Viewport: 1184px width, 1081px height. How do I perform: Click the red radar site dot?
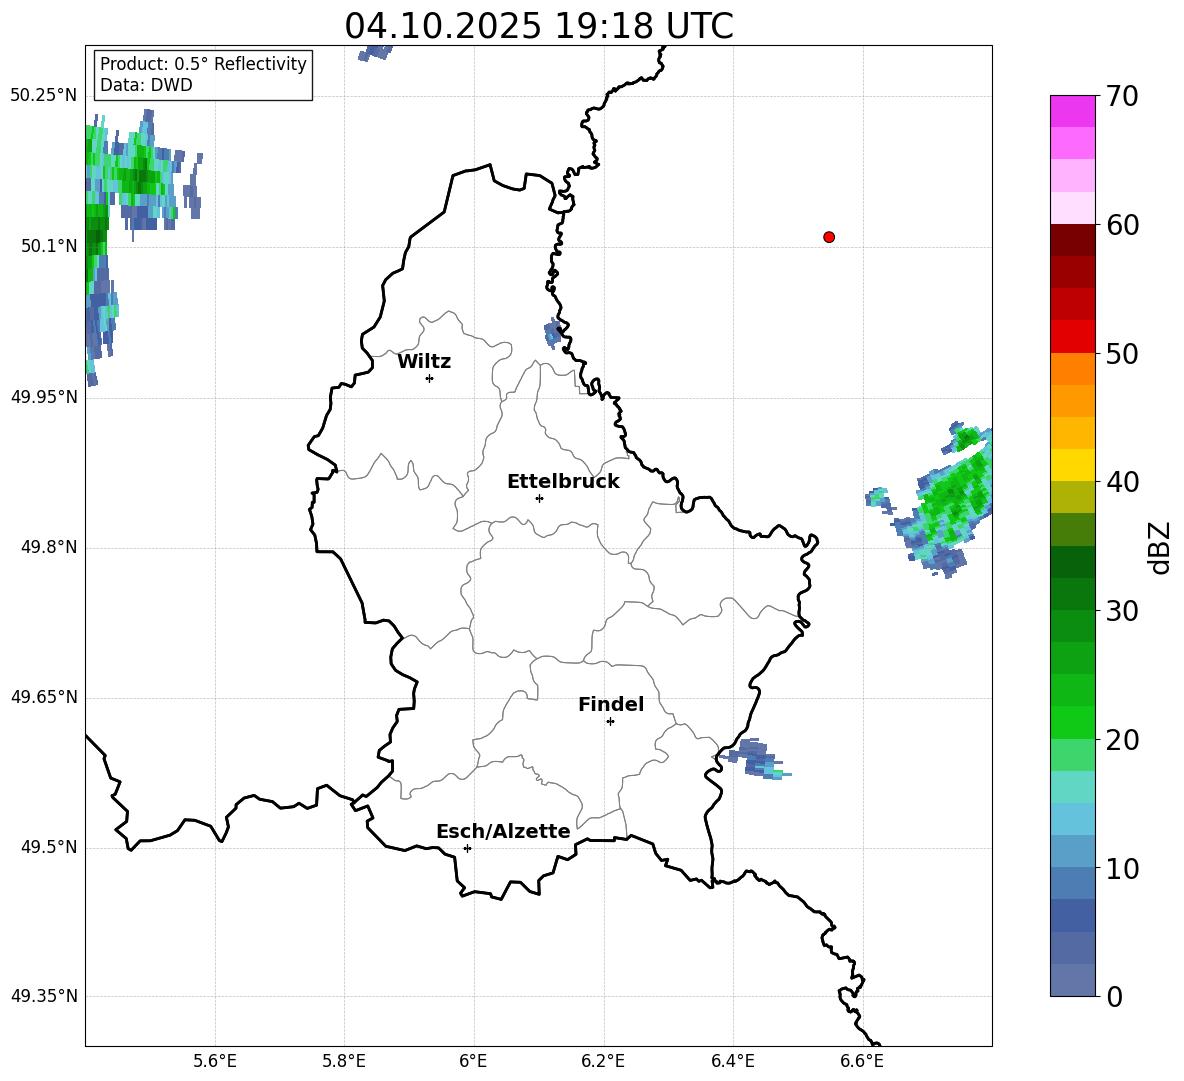point(829,237)
